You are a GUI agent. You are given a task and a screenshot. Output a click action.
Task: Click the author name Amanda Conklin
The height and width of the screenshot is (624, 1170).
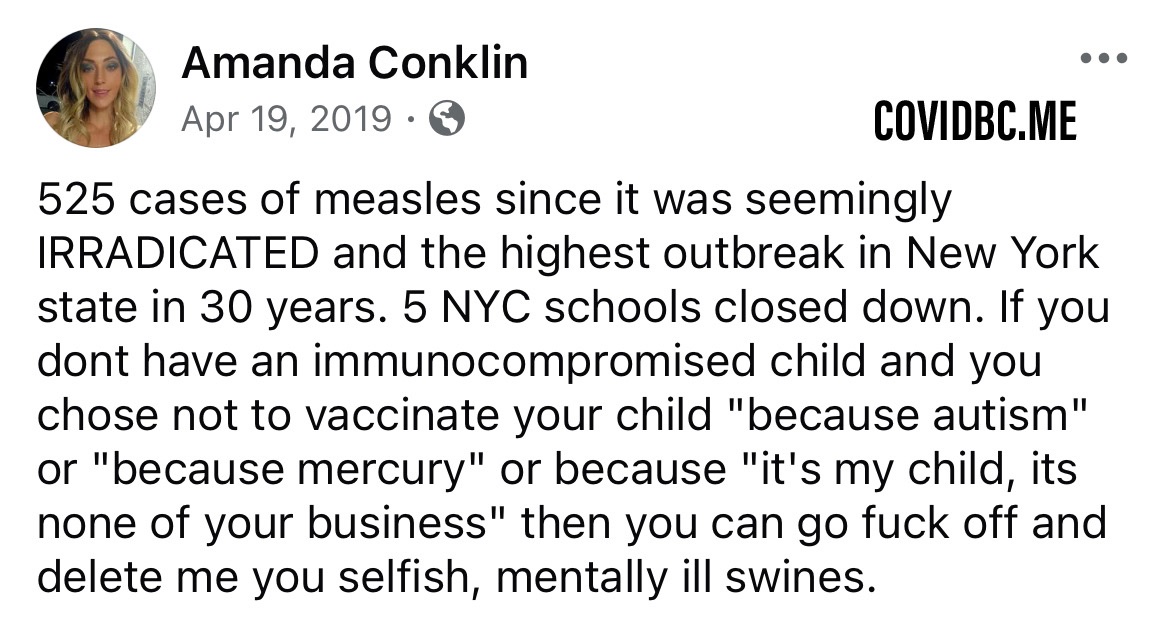coord(354,64)
